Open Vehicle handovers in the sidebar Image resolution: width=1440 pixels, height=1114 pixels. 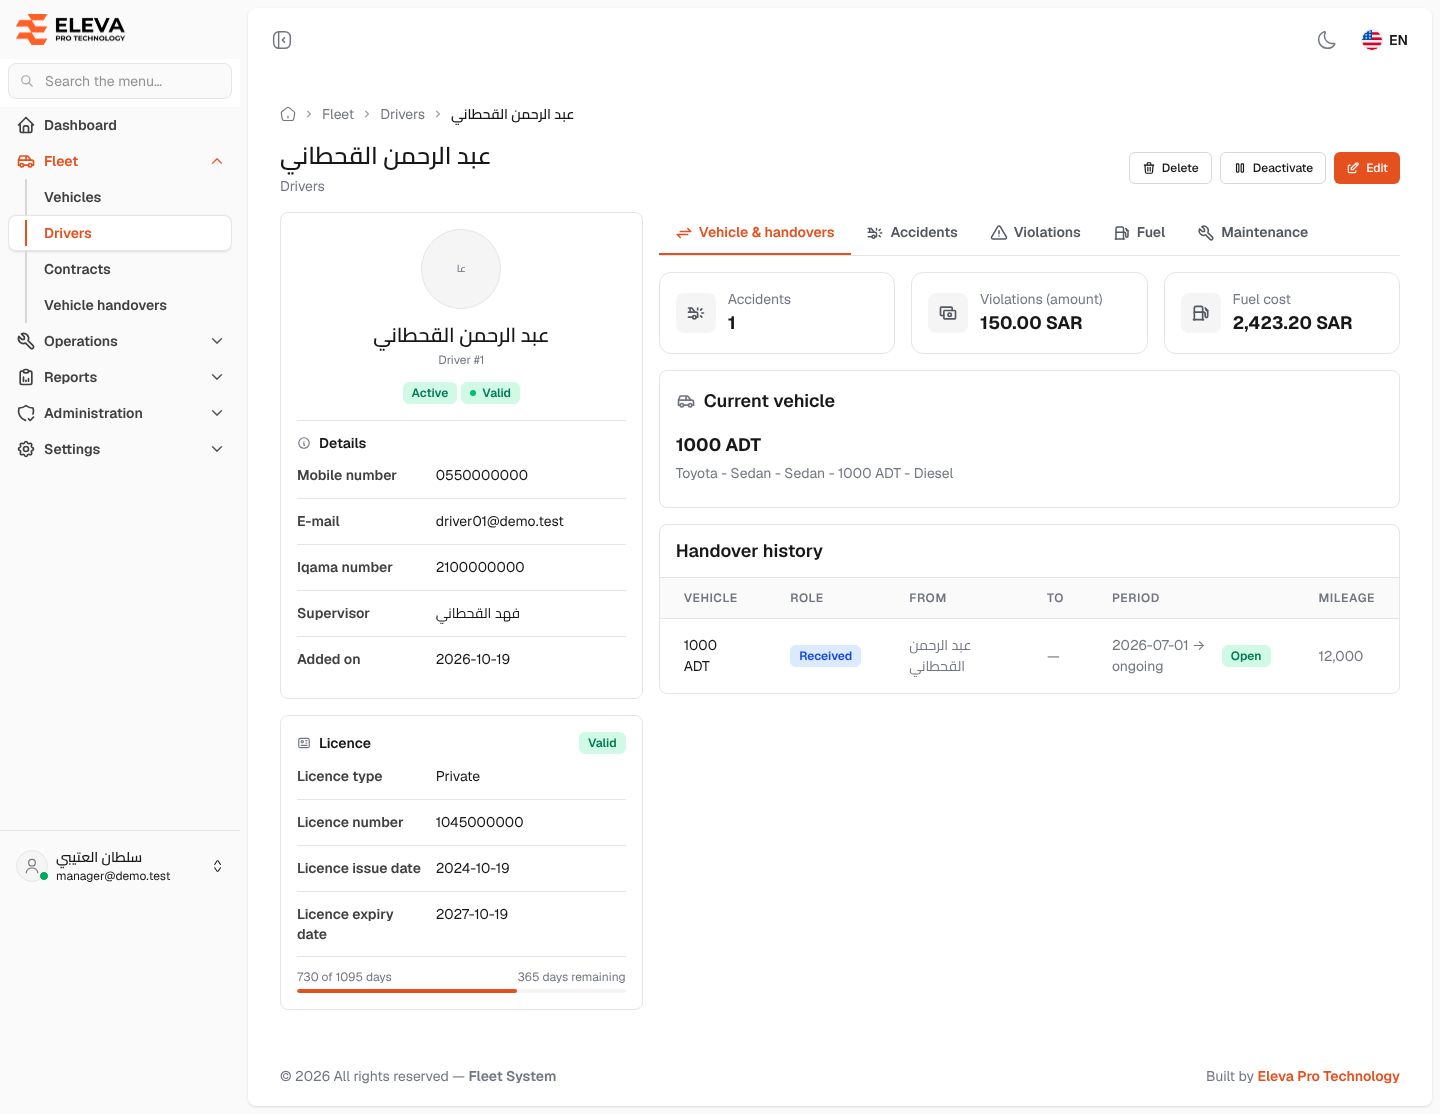point(105,305)
